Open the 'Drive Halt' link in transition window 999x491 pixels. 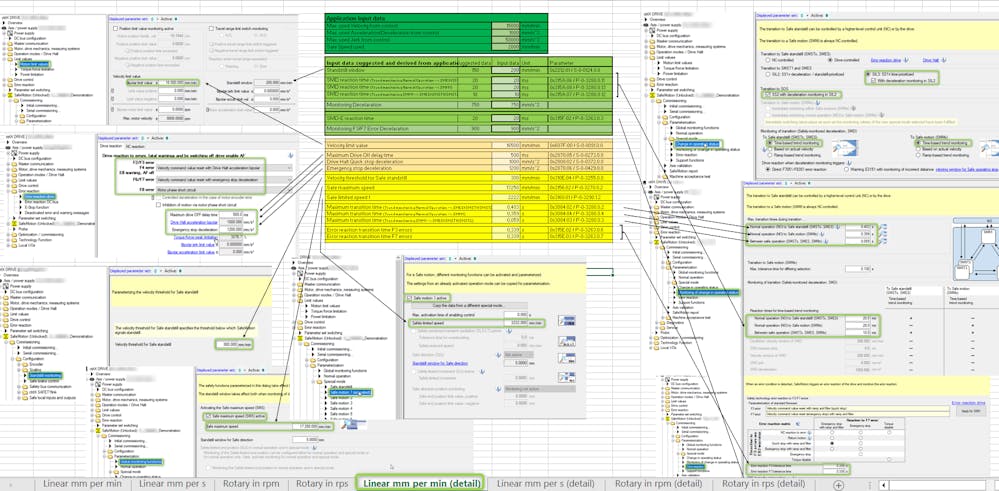[x=931, y=60]
